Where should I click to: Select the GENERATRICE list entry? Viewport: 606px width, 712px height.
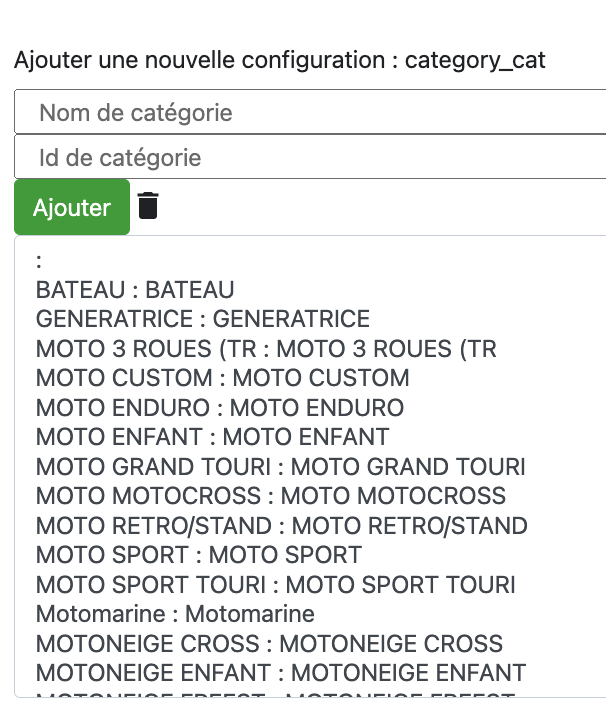[202, 319]
